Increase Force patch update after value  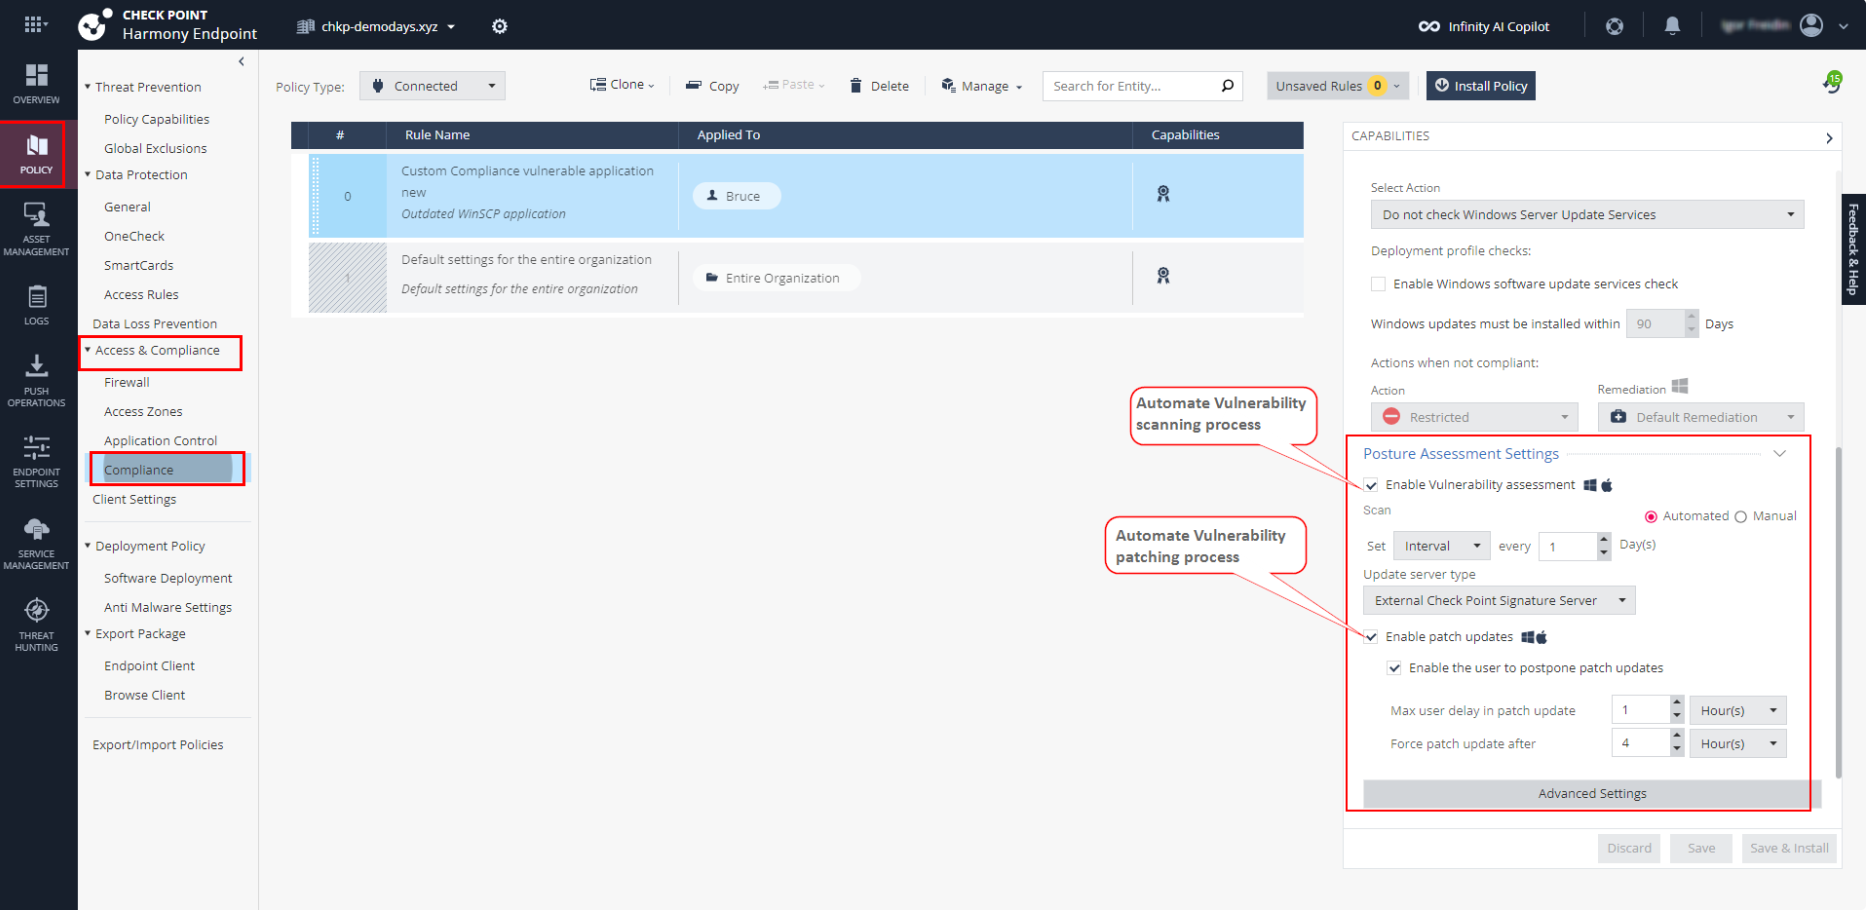pos(1677,737)
